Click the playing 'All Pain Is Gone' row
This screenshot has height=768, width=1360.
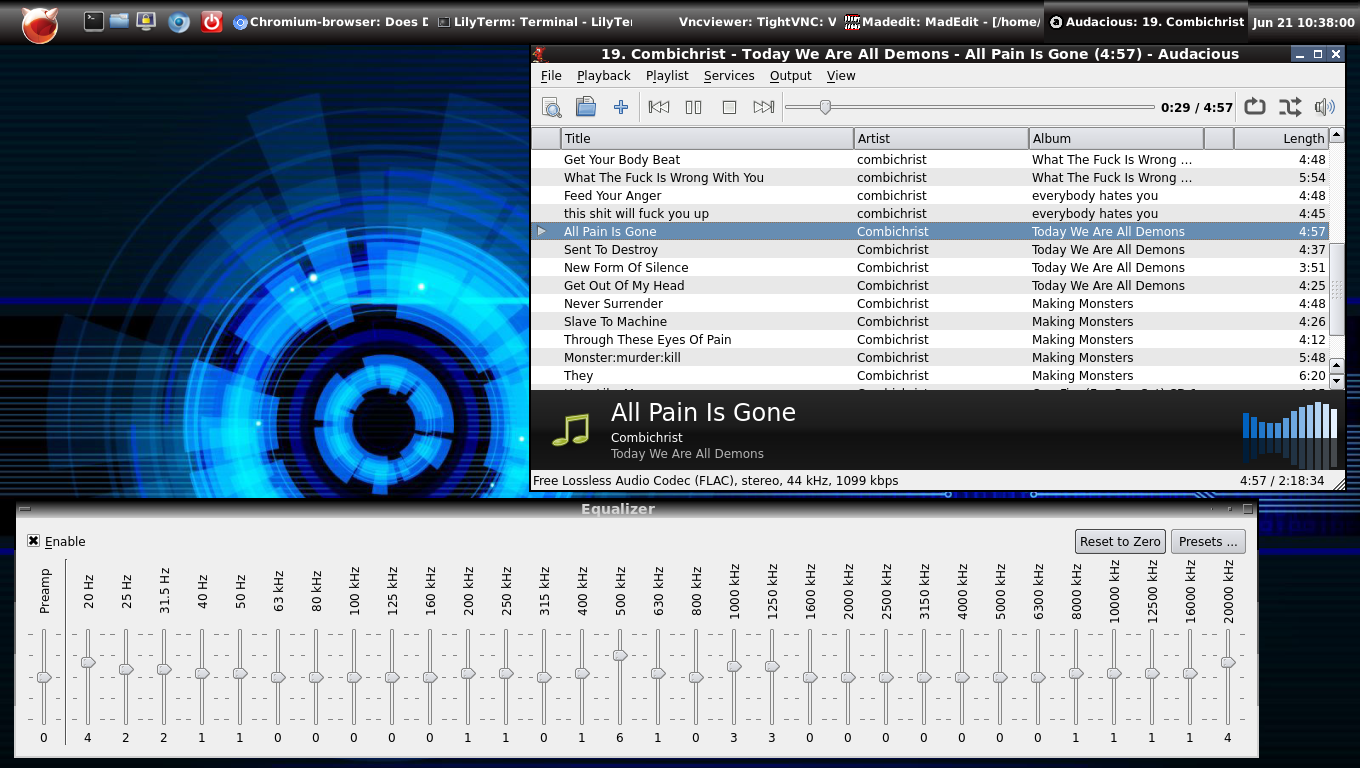[929, 232]
